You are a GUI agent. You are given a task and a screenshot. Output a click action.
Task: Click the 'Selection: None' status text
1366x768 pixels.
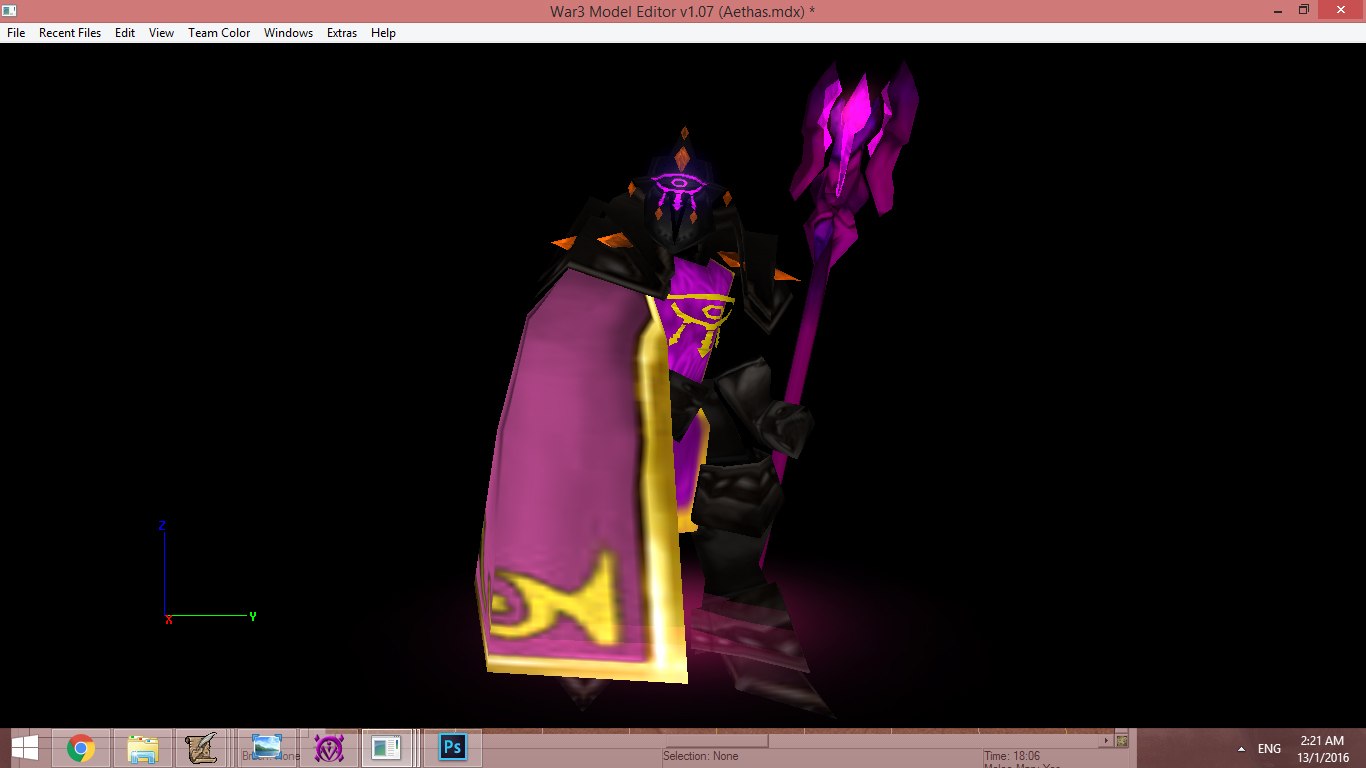pyautogui.click(x=700, y=756)
